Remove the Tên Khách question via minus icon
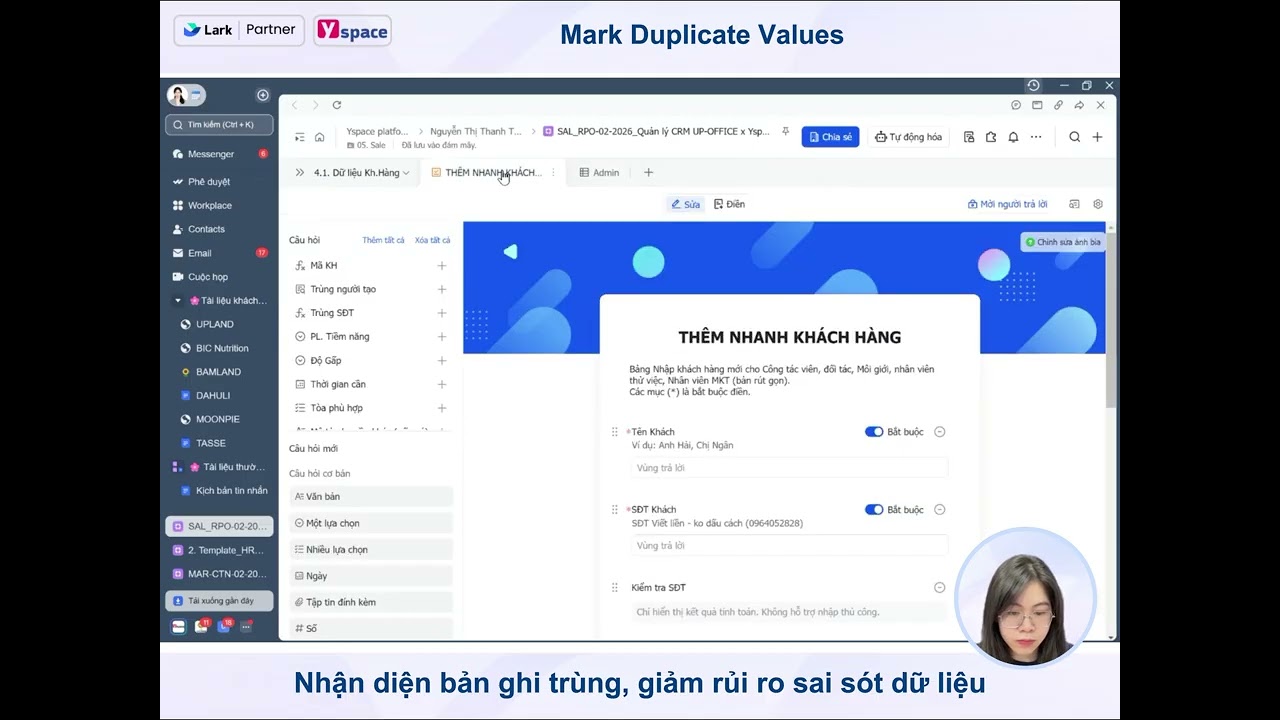The image size is (1280, 720). [x=939, y=432]
